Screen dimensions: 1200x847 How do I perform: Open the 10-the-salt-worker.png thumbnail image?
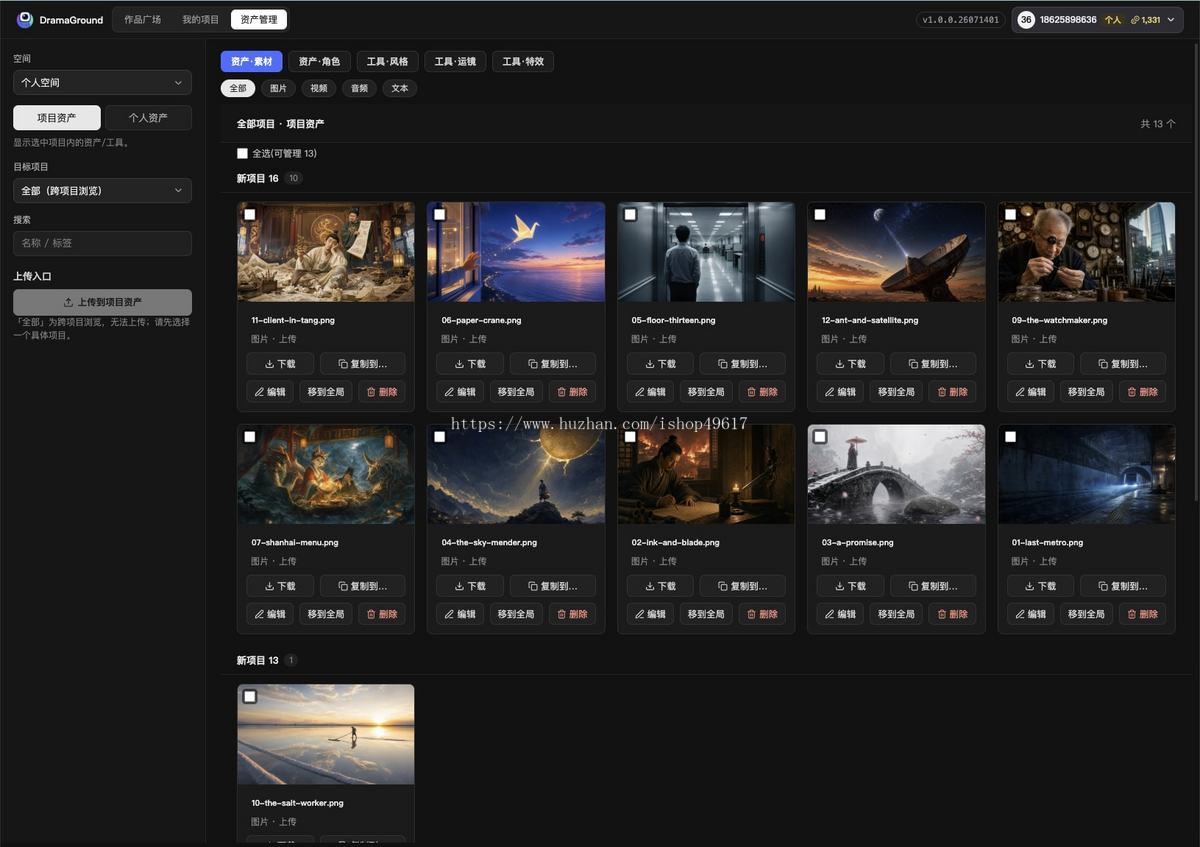[326, 734]
